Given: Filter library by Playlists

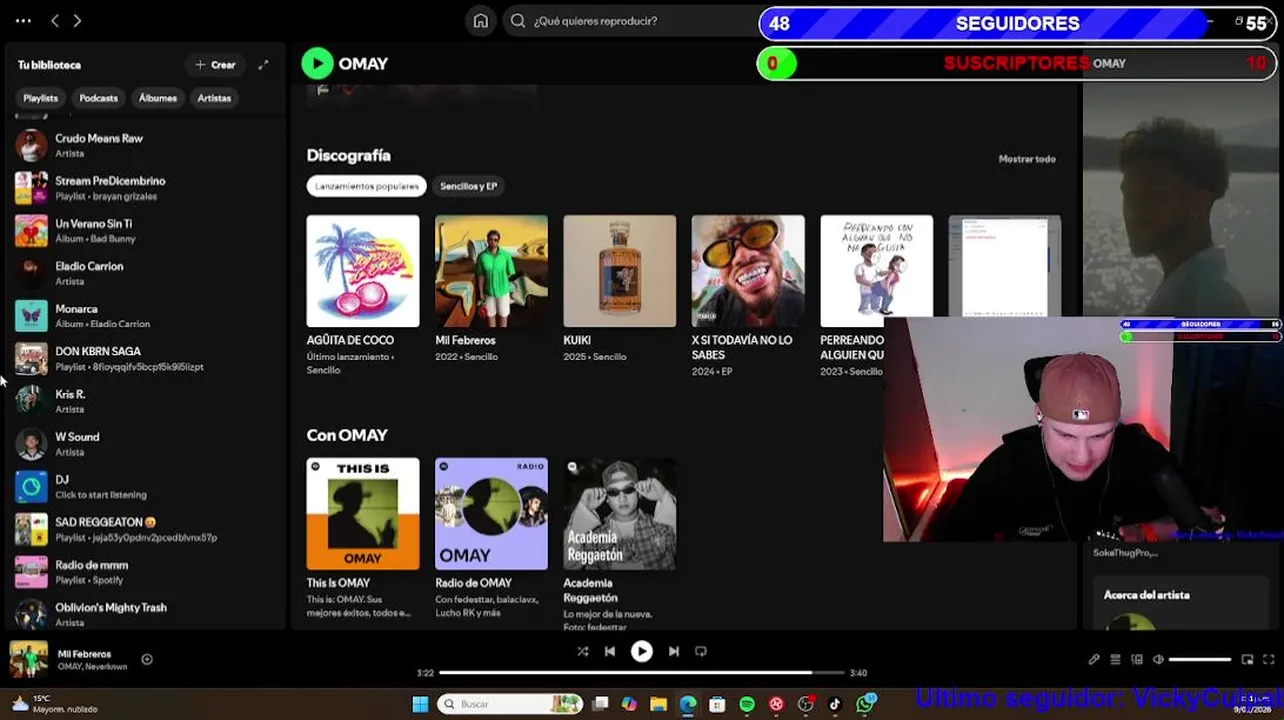Looking at the screenshot, I should [41, 98].
